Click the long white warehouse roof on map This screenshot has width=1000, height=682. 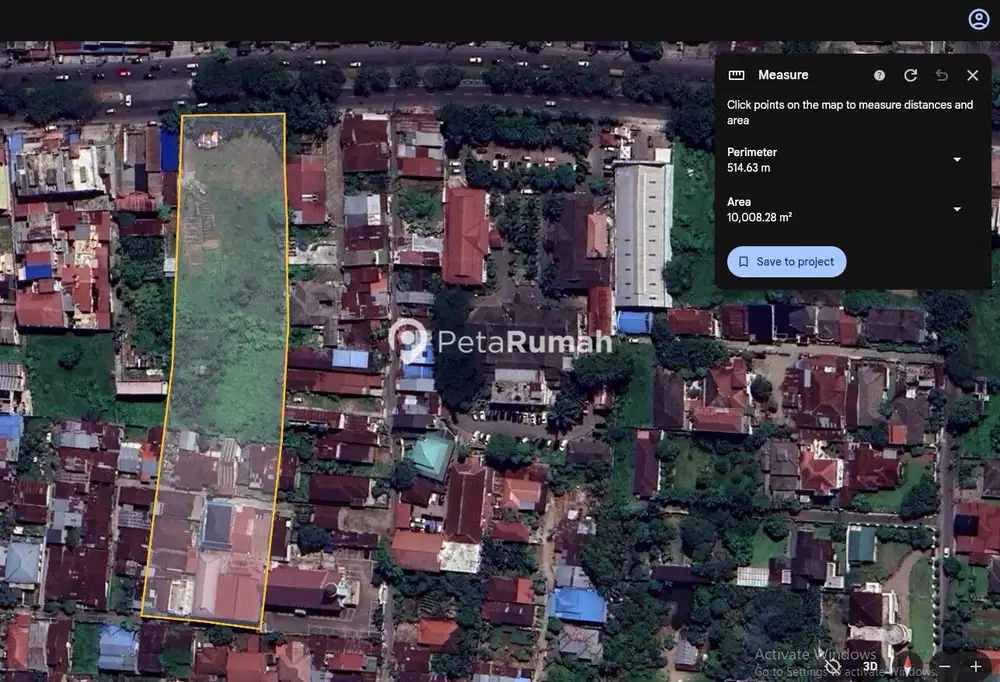pyautogui.click(x=642, y=235)
